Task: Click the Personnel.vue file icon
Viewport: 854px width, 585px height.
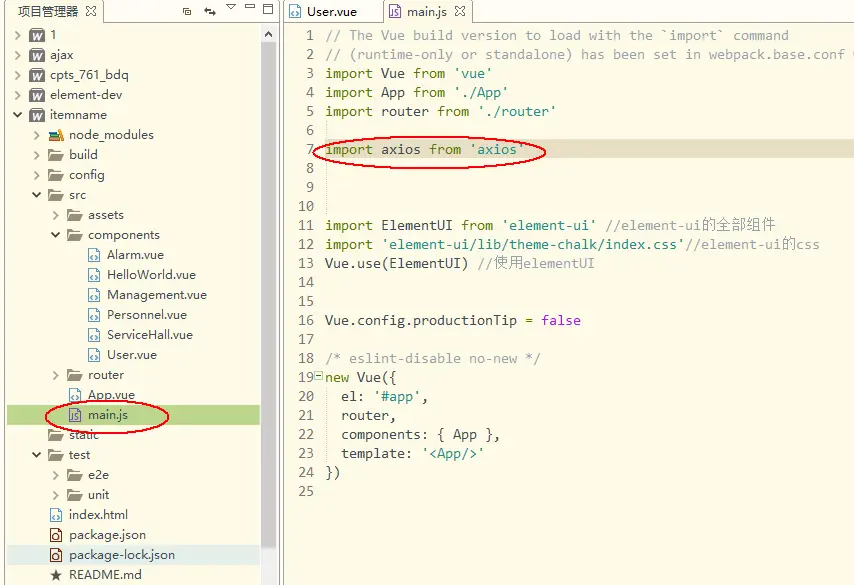Action: (94, 315)
